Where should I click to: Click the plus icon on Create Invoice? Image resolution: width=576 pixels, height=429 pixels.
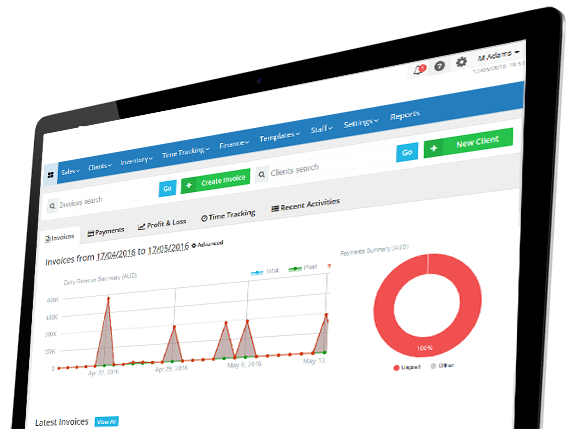click(189, 185)
